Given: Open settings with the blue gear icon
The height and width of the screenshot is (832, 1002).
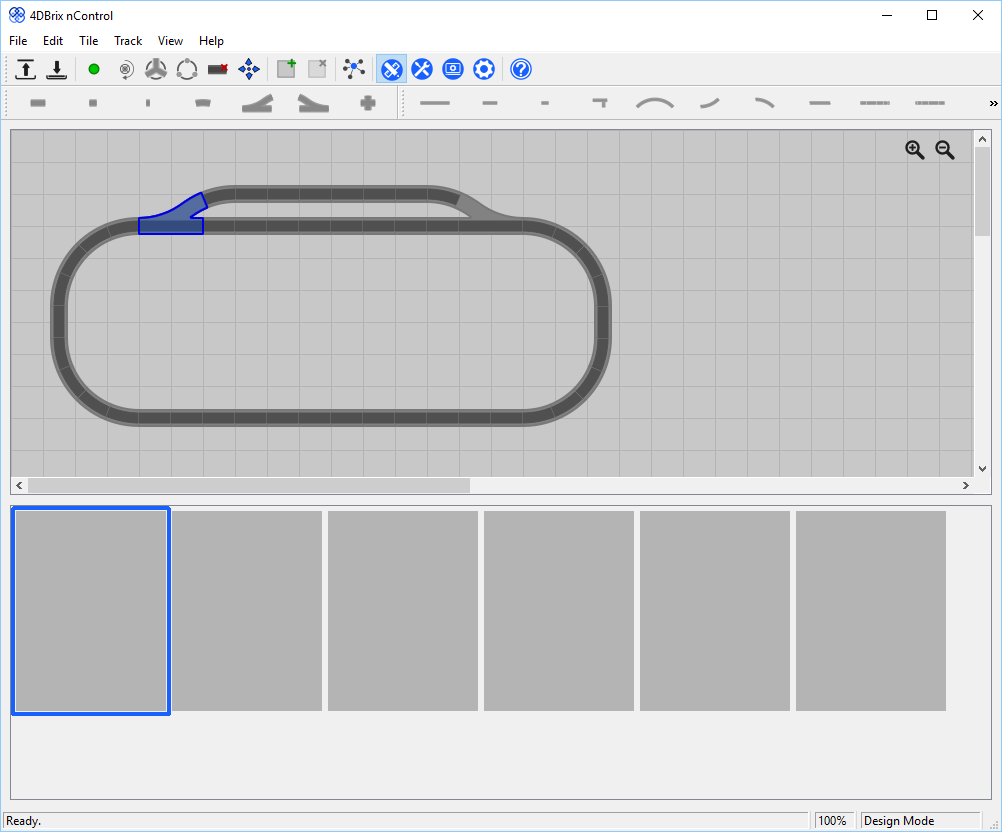Looking at the screenshot, I should (x=484, y=69).
